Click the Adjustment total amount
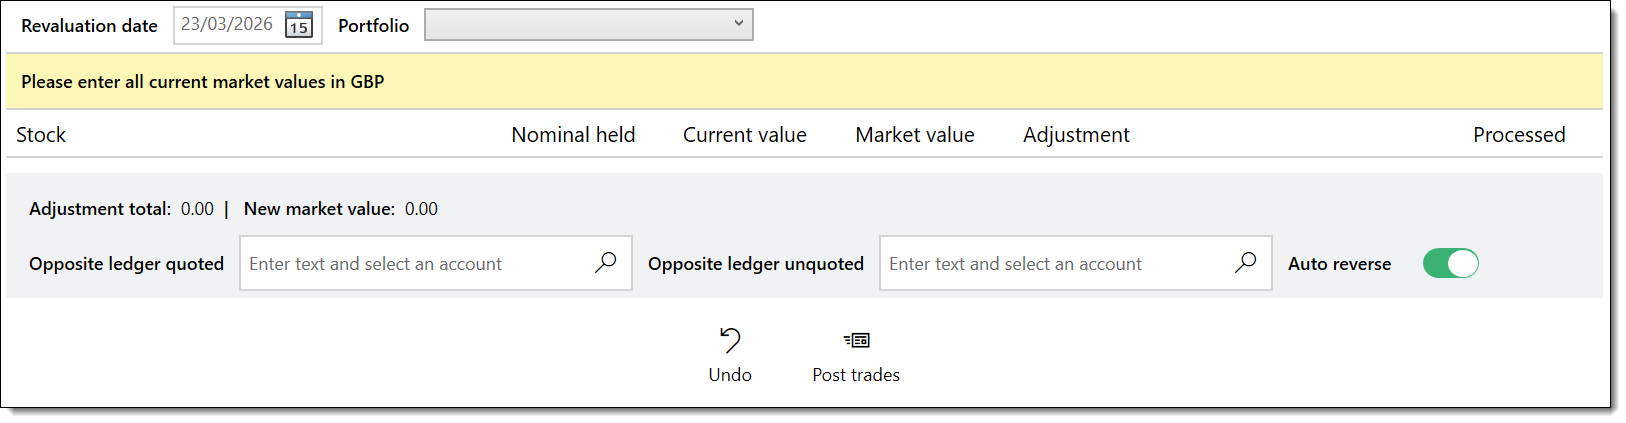This screenshot has height=423, width=1626. click(197, 209)
